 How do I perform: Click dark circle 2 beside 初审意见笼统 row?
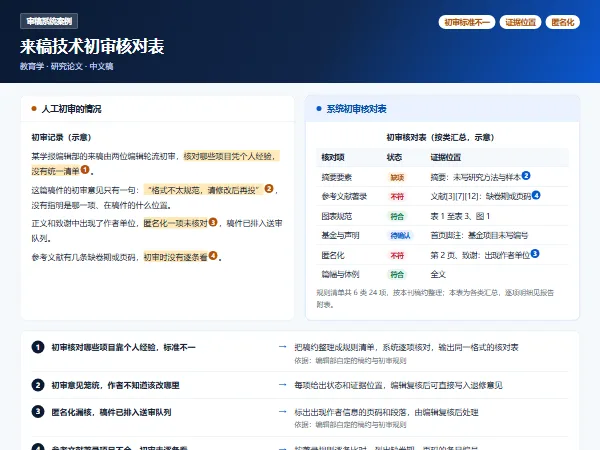[x=38, y=385]
